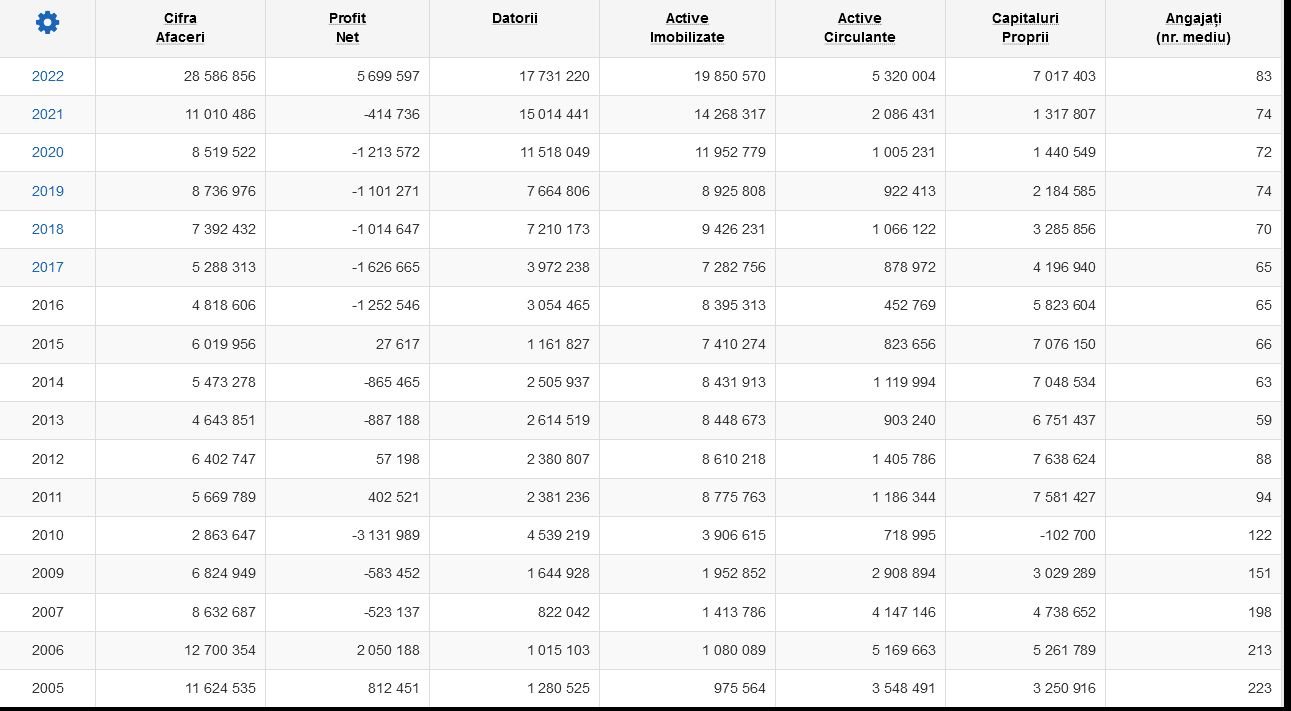Select net profit value -414 736
The width and height of the screenshot is (1291, 711).
[392, 114]
